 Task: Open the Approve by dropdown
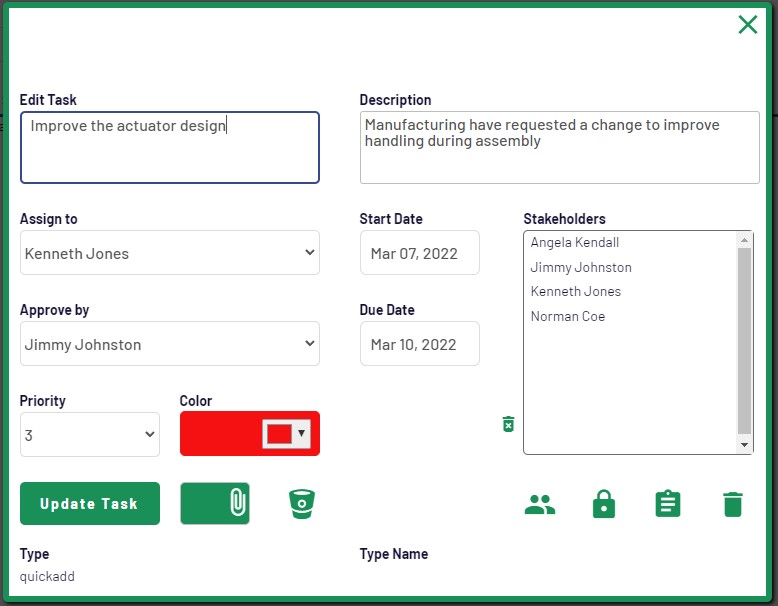(170, 343)
